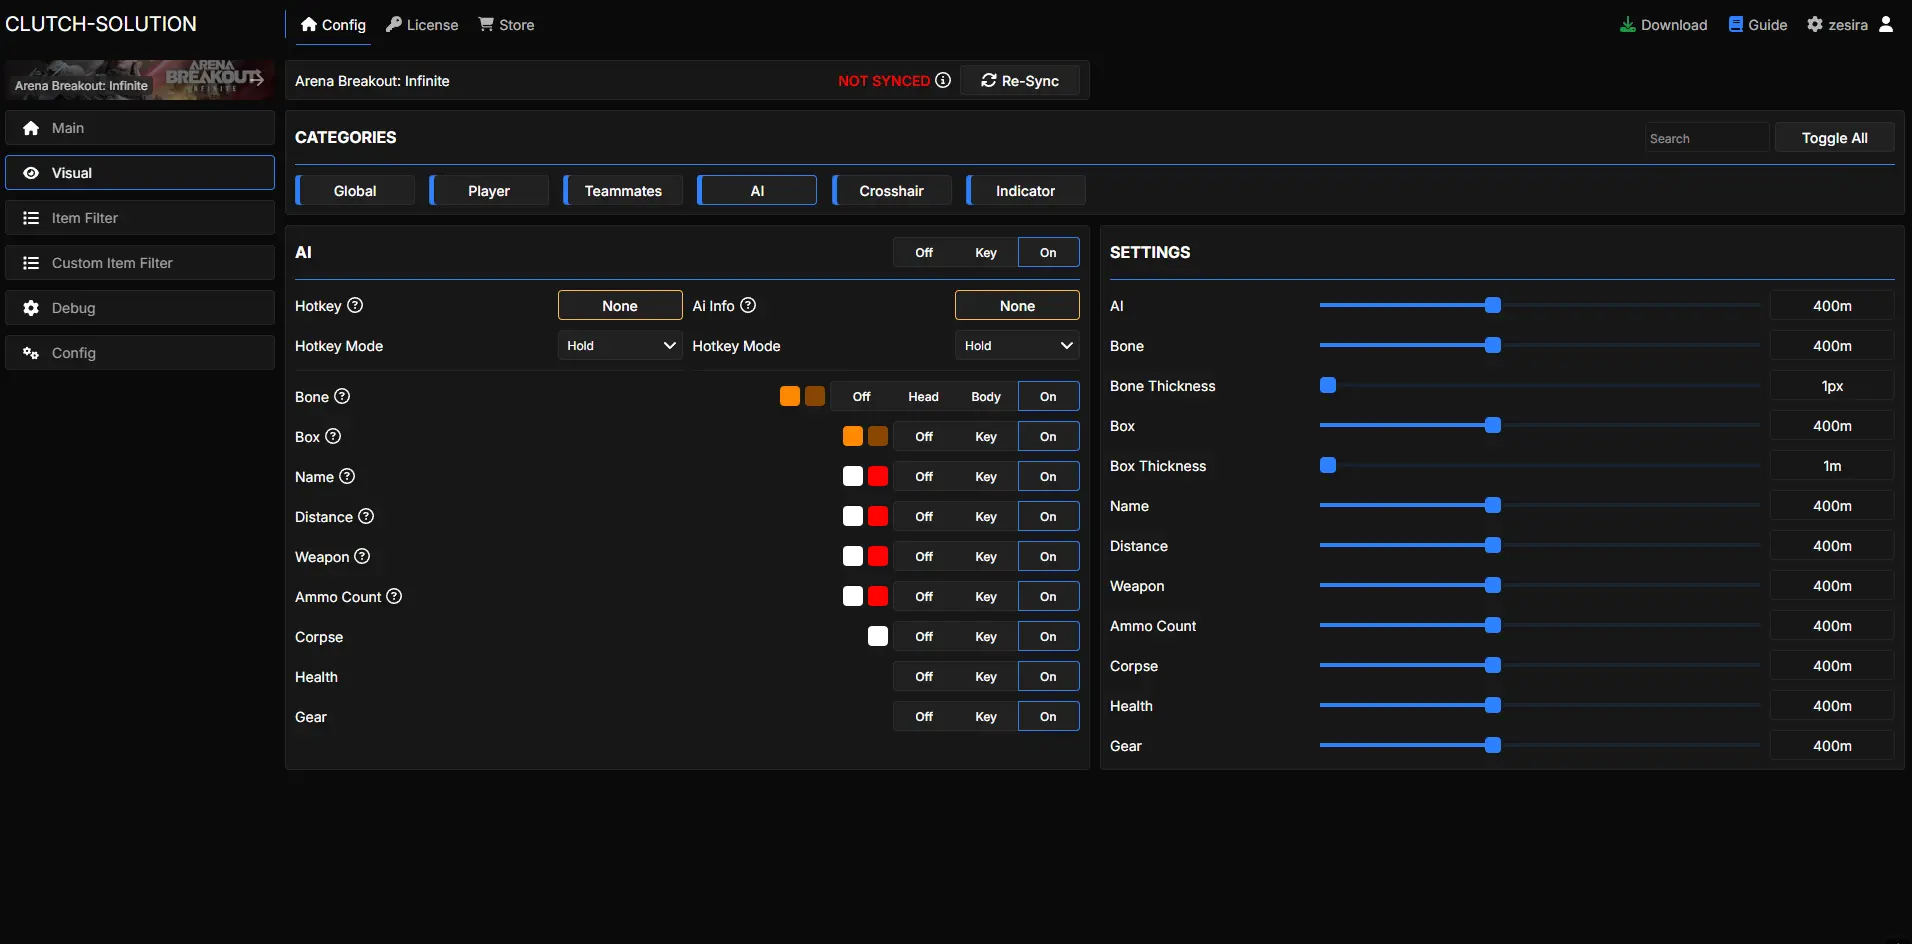Click the help icon beside Ammo Count
1912x944 pixels.
[x=394, y=596]
